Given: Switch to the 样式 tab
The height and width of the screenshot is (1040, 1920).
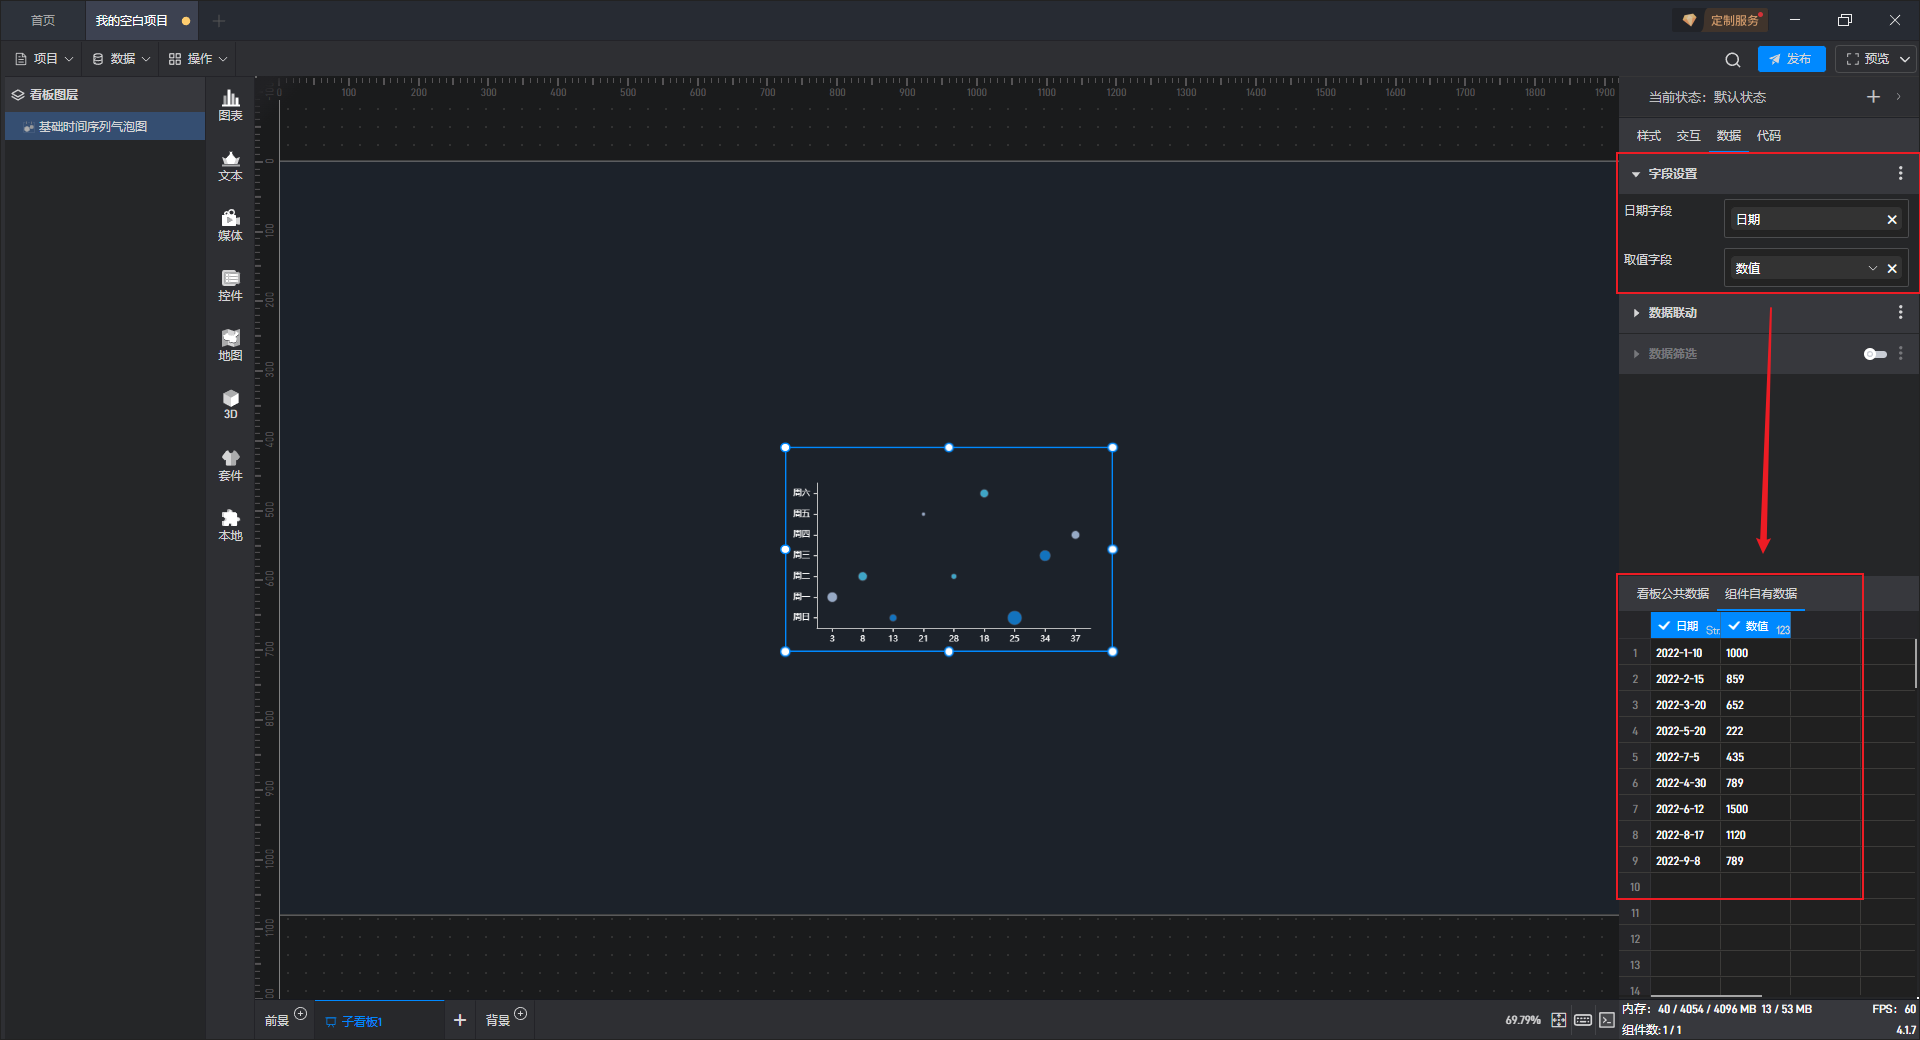Looking at the screenshot, I should [1648, 136].
